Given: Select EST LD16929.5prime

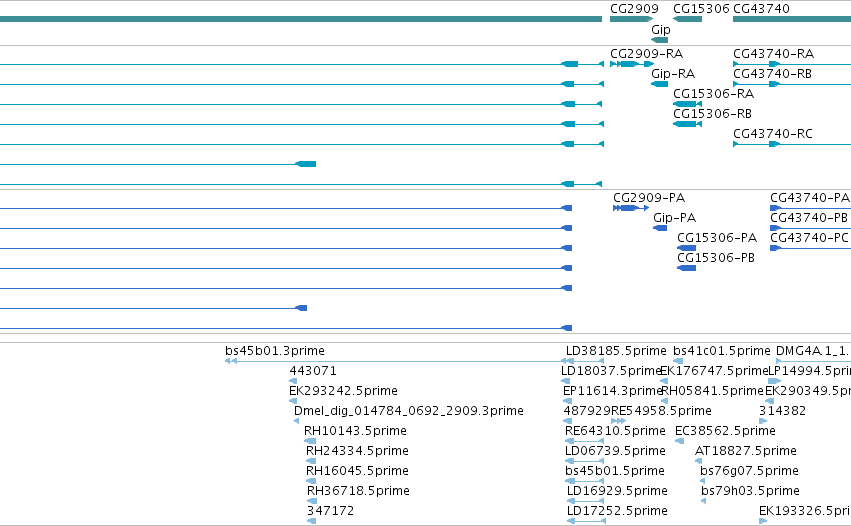Looking at the screenshot, I should pos(617,492).
